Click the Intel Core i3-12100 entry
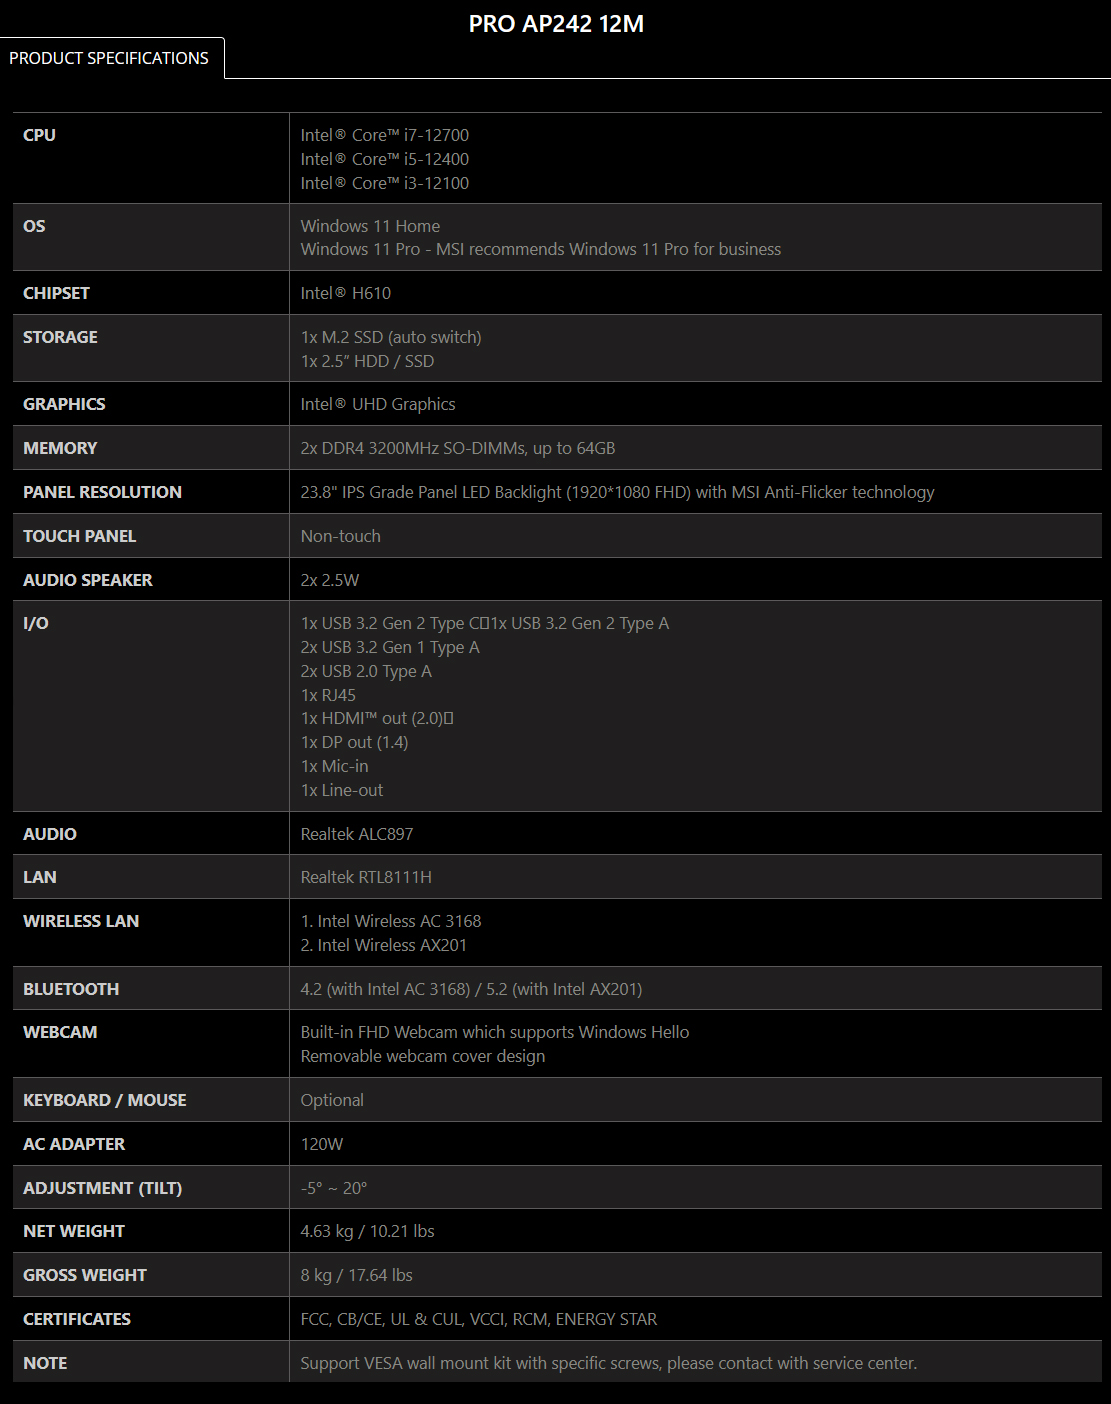The width and height of the screenshot is (1111, 1404). (384, 183)
